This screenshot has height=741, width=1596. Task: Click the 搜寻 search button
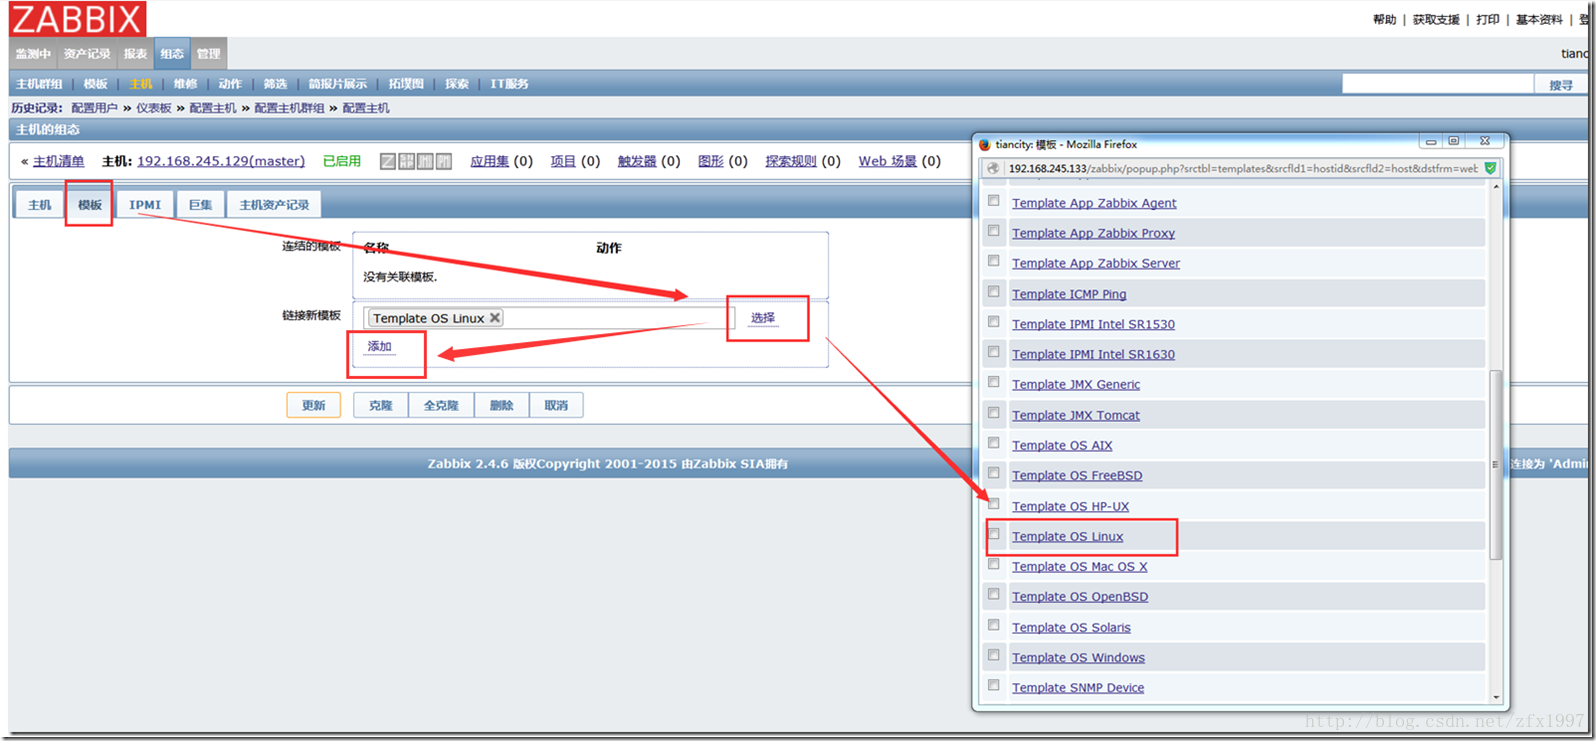pyautogui.click(x=1561, y=85)
